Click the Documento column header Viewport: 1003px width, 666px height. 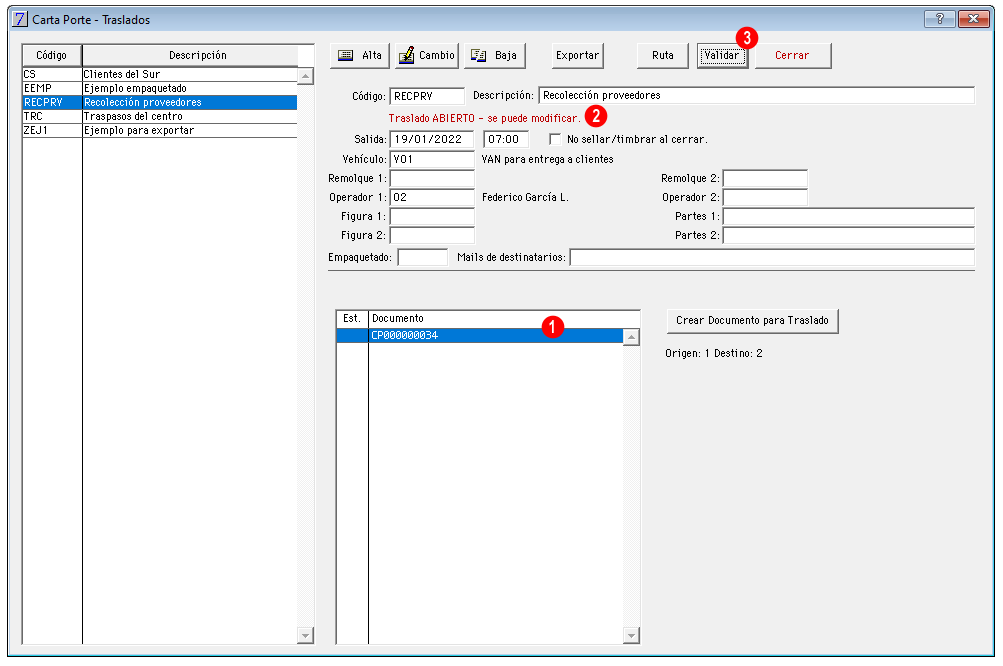click(504, 319)
